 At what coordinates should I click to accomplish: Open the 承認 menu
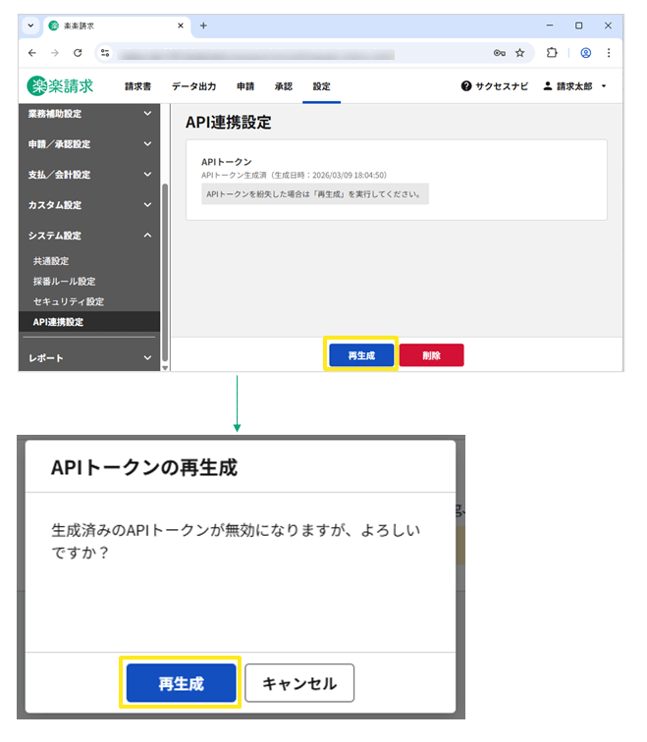click(x=284, y=86)
